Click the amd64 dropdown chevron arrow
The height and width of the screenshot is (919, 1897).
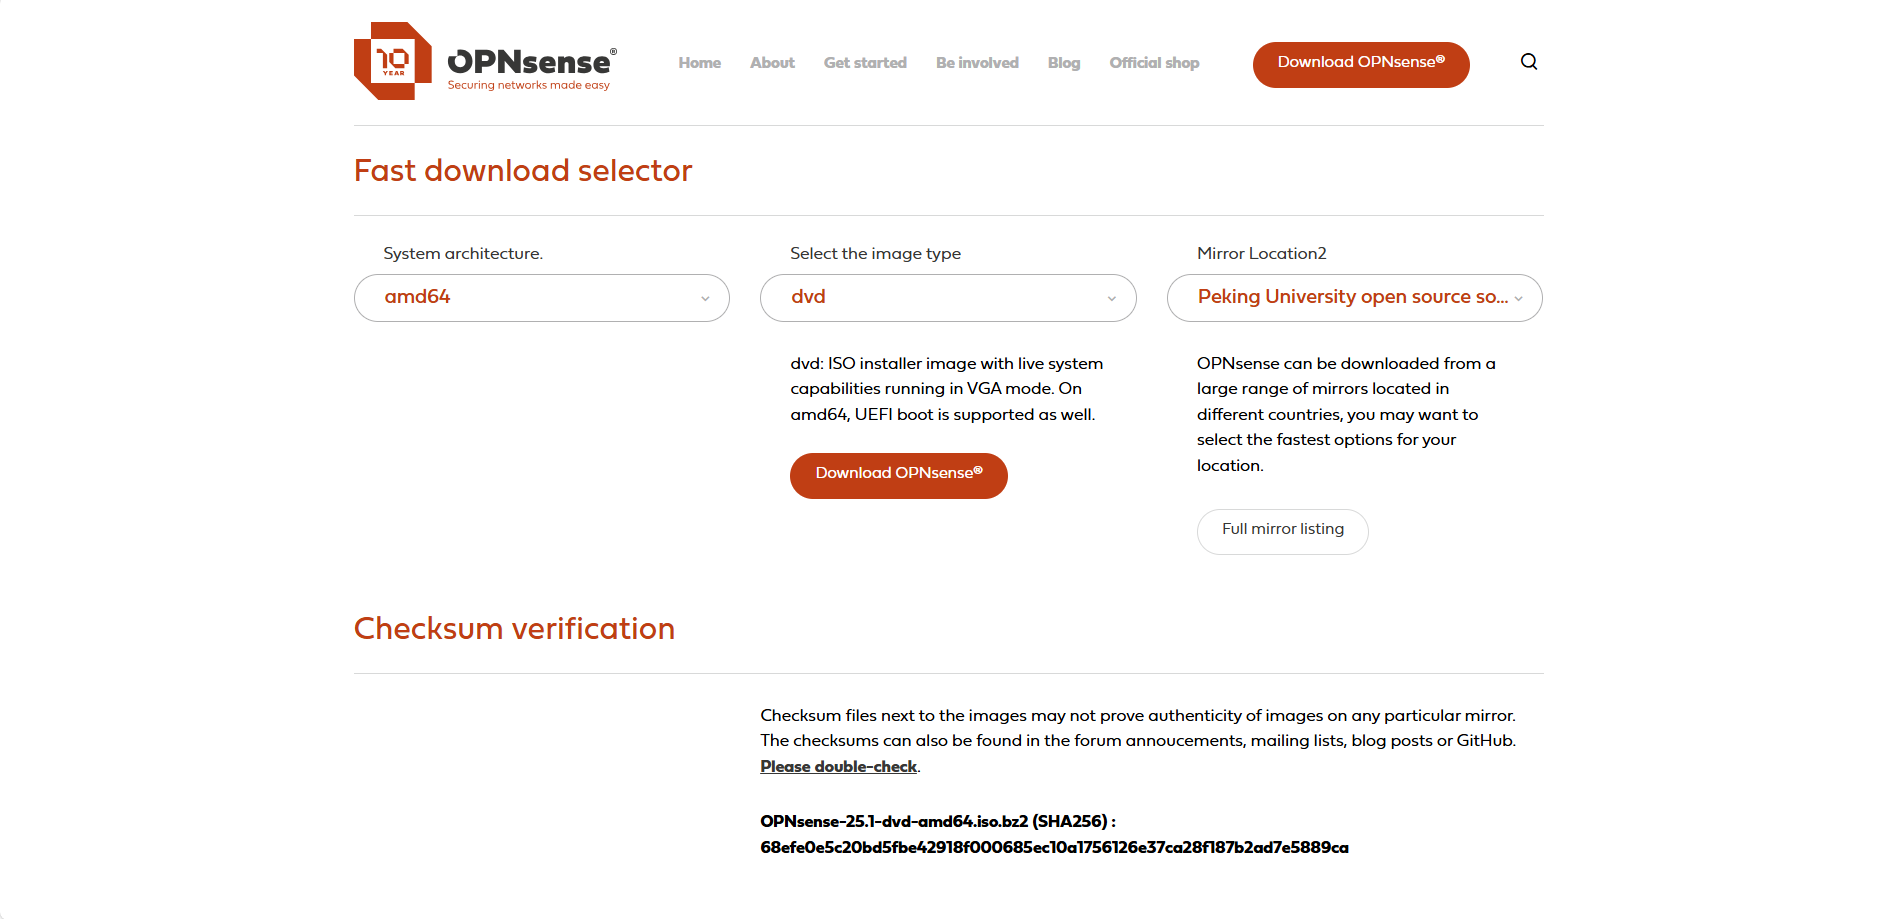(x=705, y=299)
